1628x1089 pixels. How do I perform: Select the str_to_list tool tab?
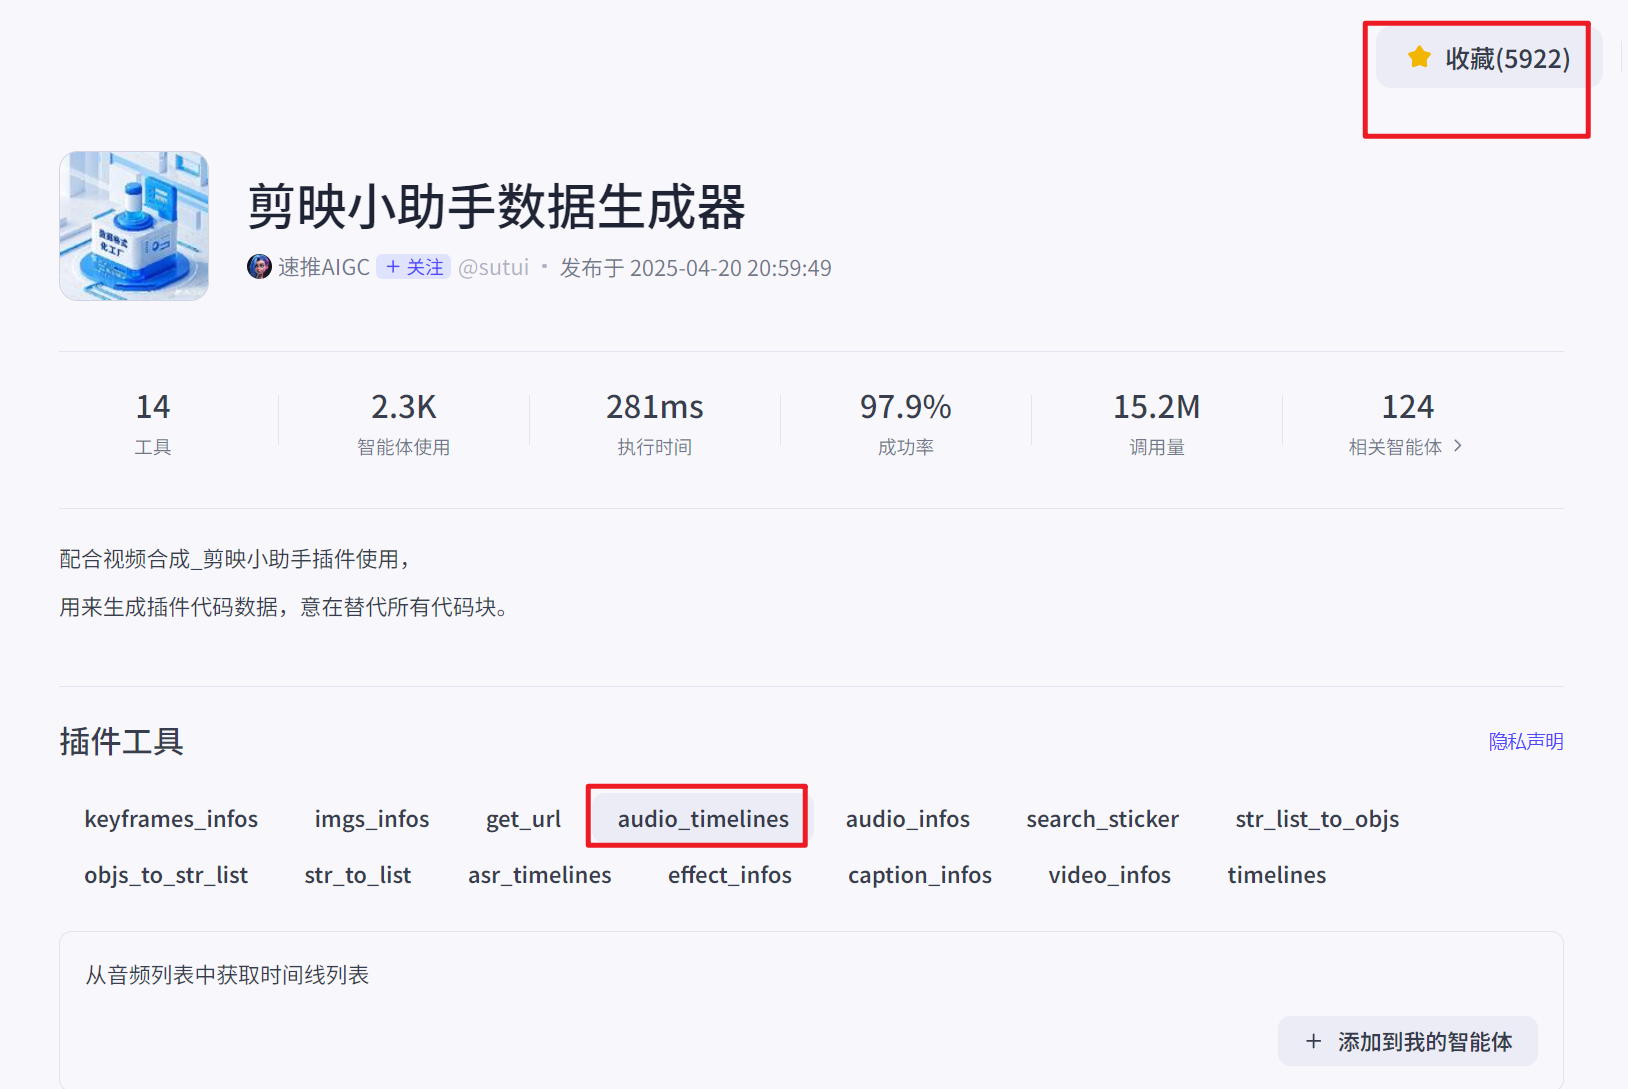358,875
